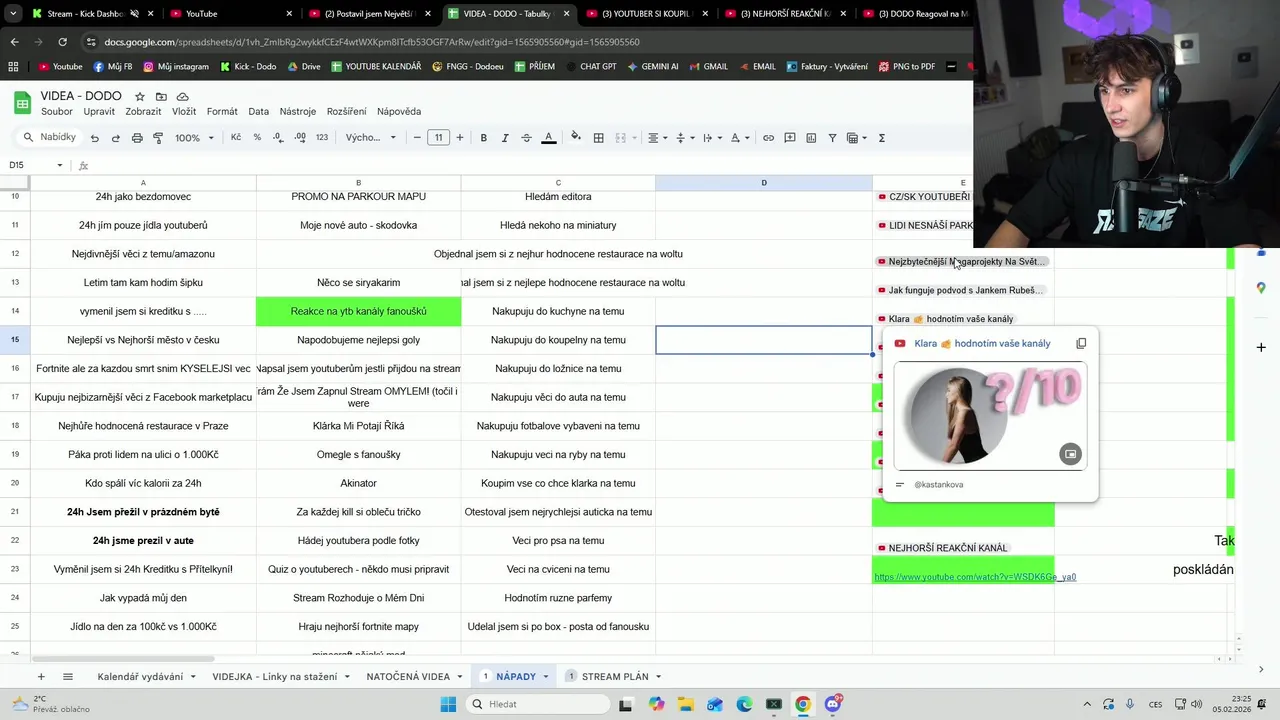The width and height of the screenshot is (1280, 720).
Task: Open the Windows Start menu
Action: (447, 704)
